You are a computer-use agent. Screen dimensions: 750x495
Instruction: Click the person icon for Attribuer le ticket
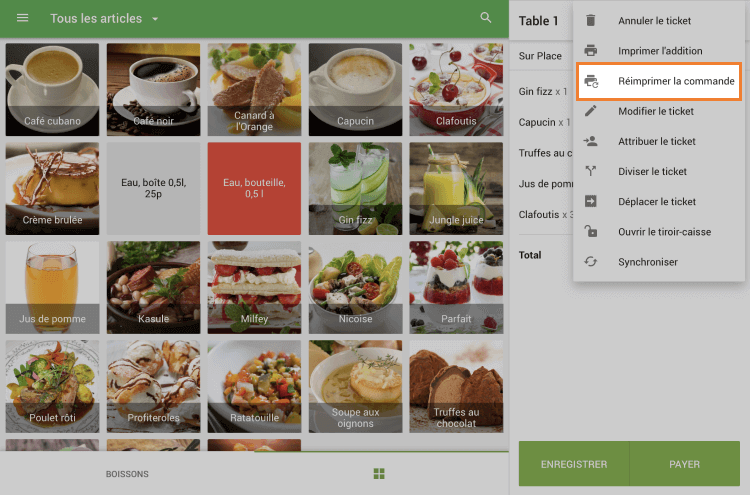[x=591, y=141]
